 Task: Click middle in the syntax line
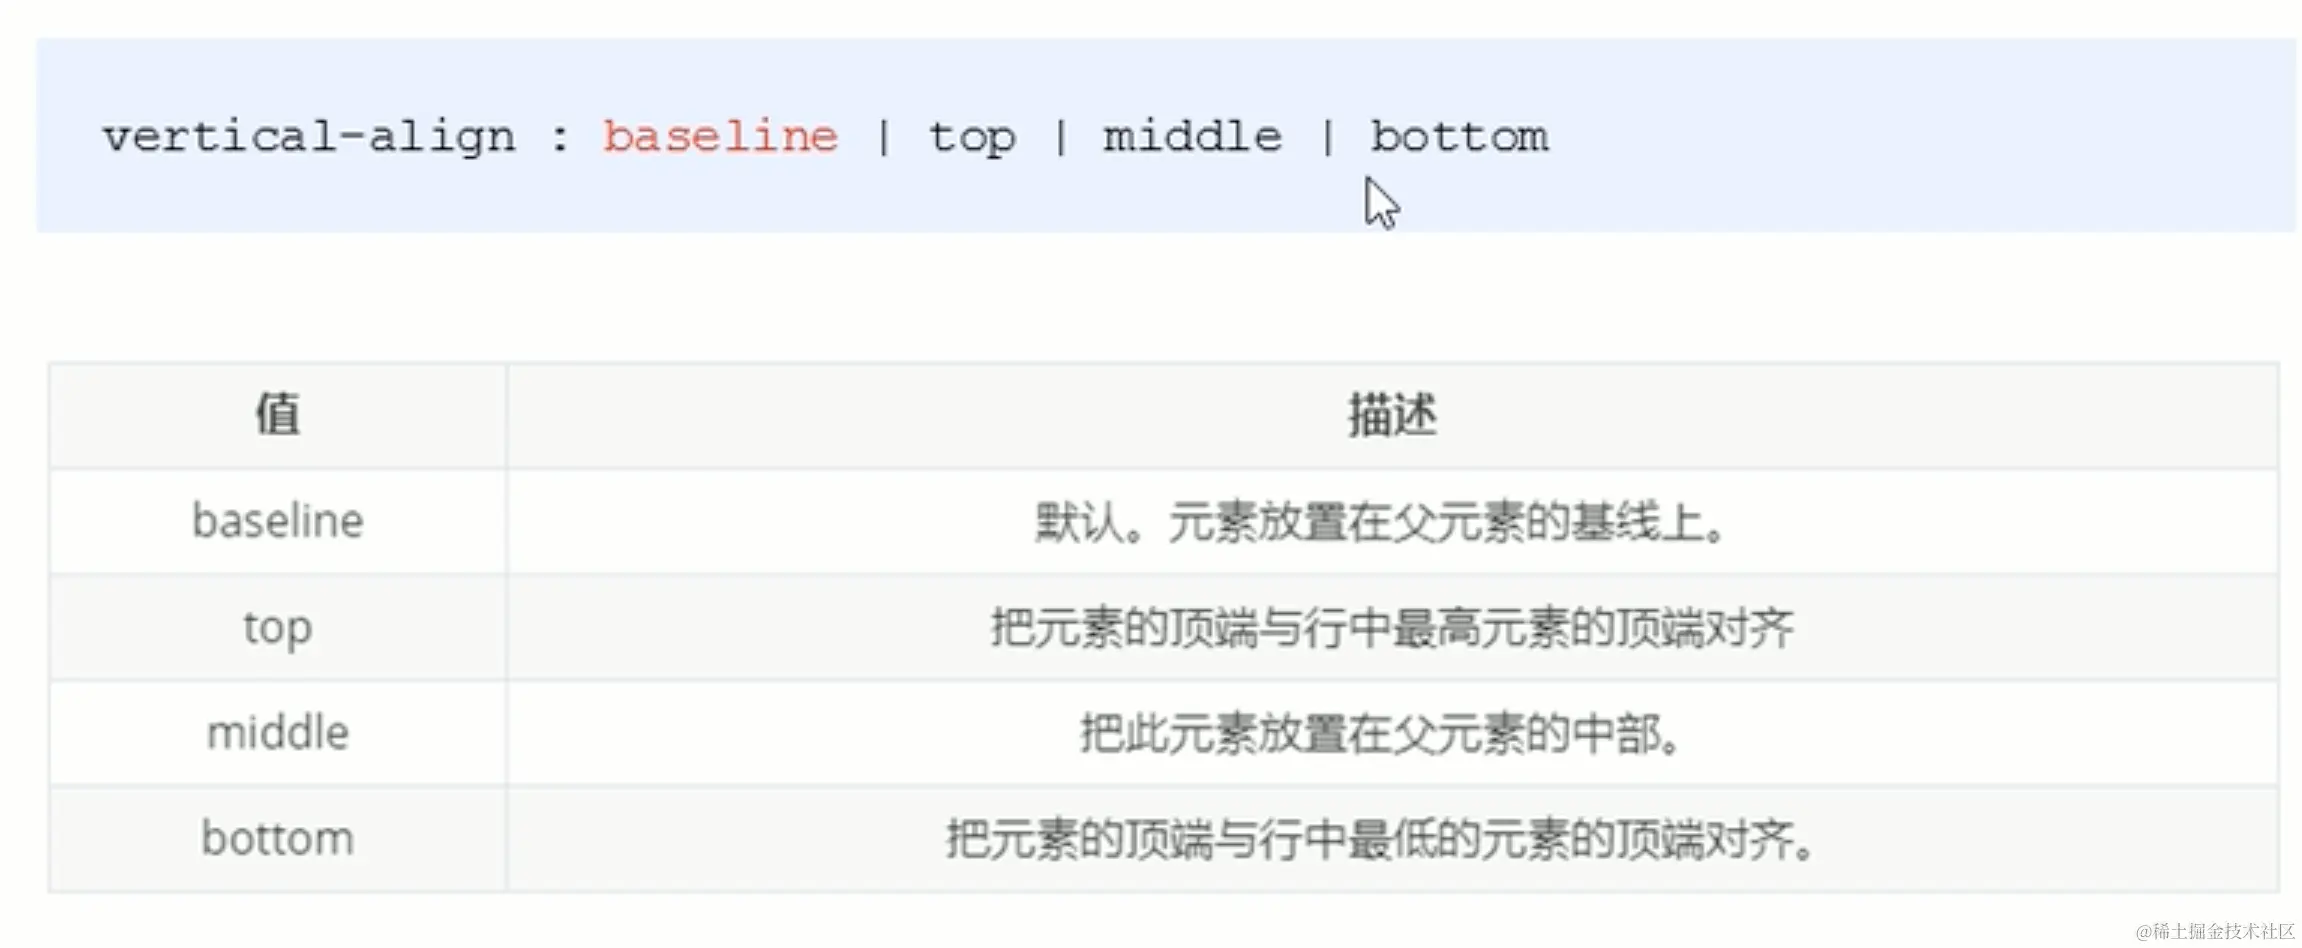1192,136
